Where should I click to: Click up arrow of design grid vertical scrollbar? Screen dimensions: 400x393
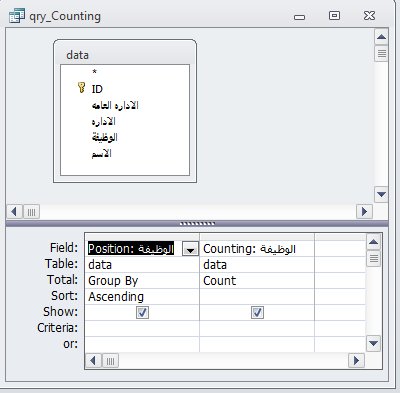tap(373, 242)
